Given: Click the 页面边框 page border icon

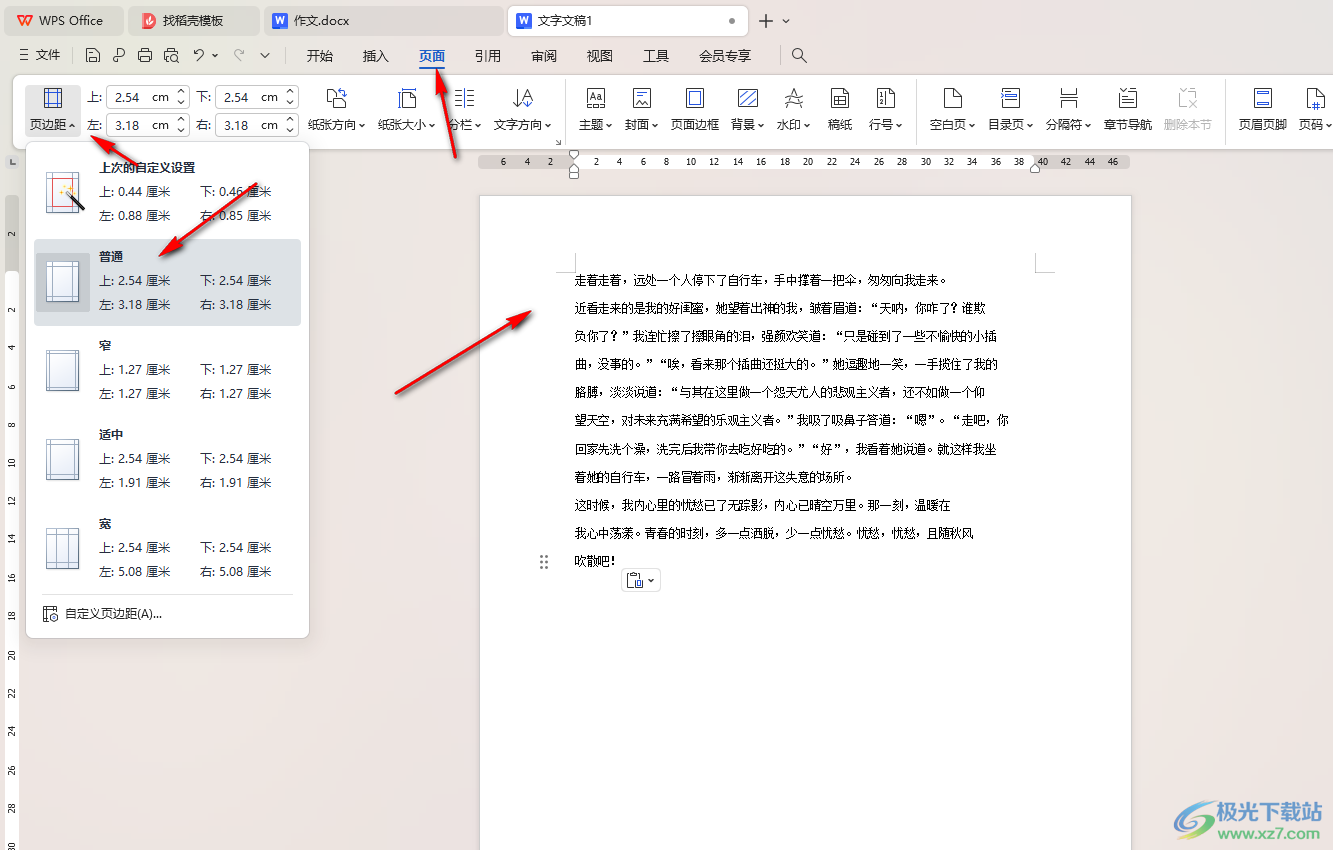Looking at the screenshot, I should tap(695, 111).
